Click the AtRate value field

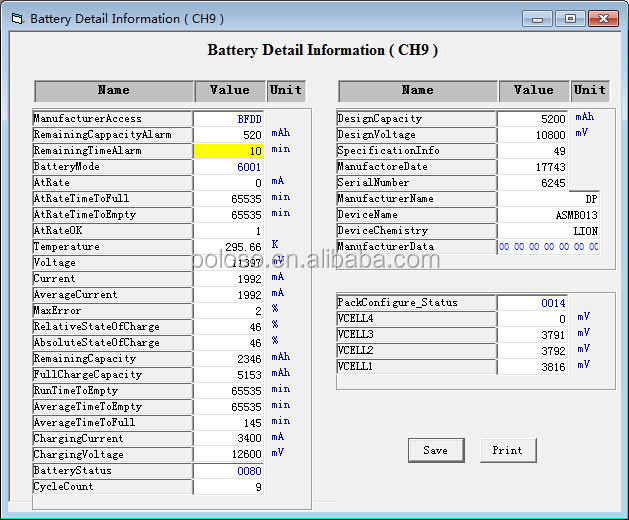(x=228, y=183)
